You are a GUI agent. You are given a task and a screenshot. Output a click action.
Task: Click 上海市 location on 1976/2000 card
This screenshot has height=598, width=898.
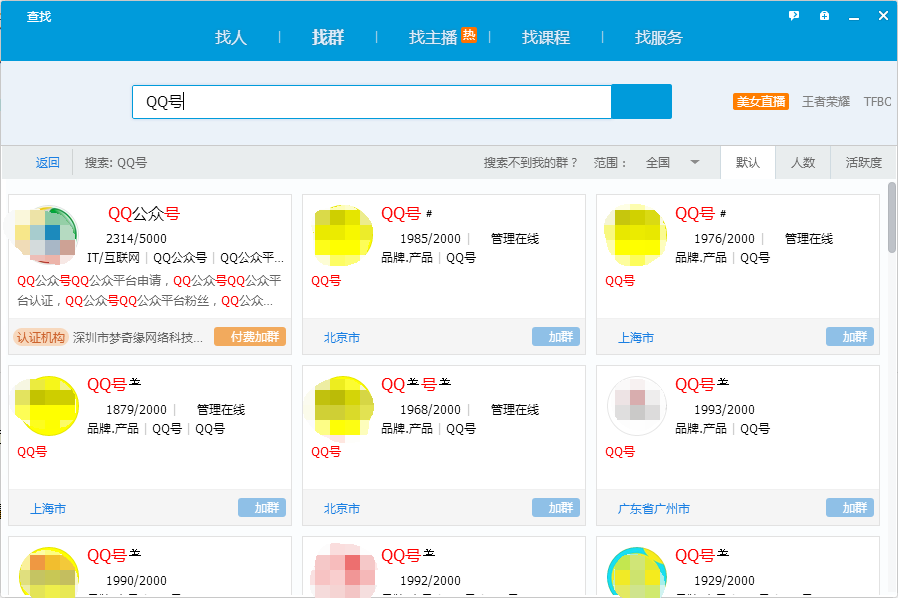click(x=636, y=338)
